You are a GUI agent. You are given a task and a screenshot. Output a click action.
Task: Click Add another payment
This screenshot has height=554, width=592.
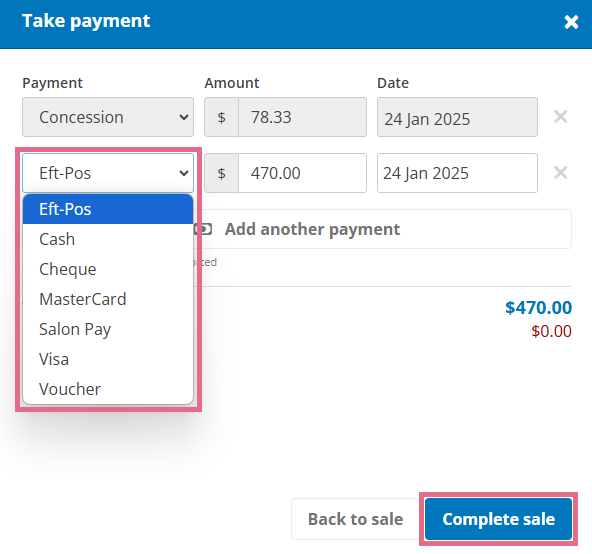click(x=382, y=229)
